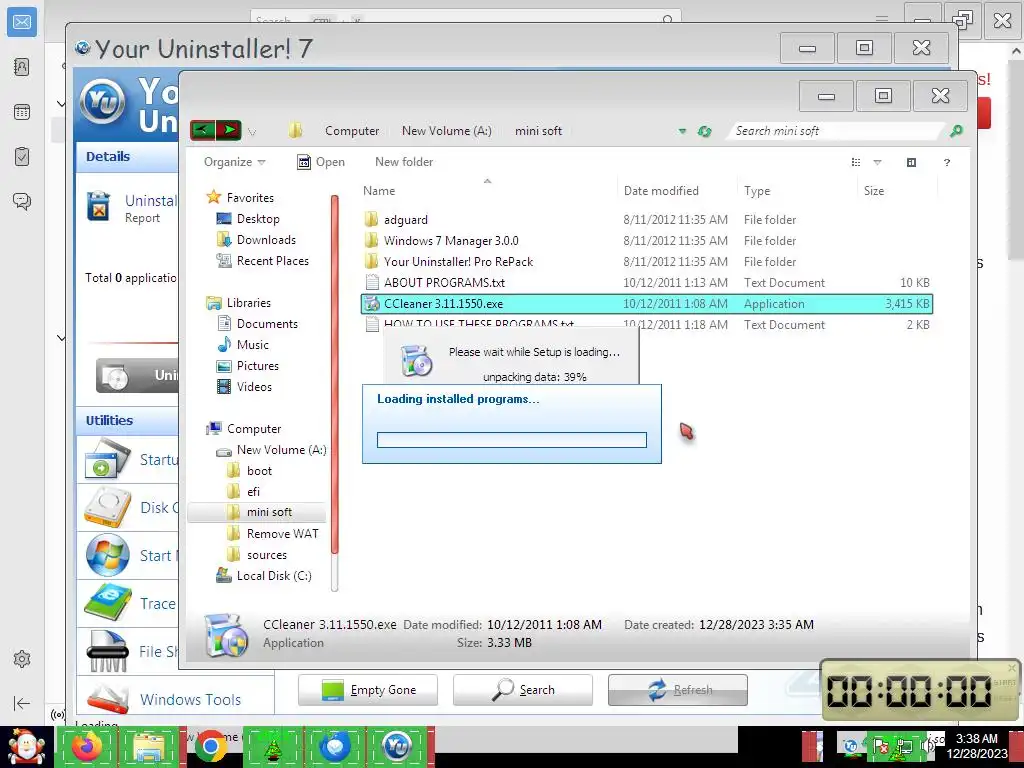Open the view options dropdown arrow
This screenshot has height=768, width=1024.
pos(877,162)
